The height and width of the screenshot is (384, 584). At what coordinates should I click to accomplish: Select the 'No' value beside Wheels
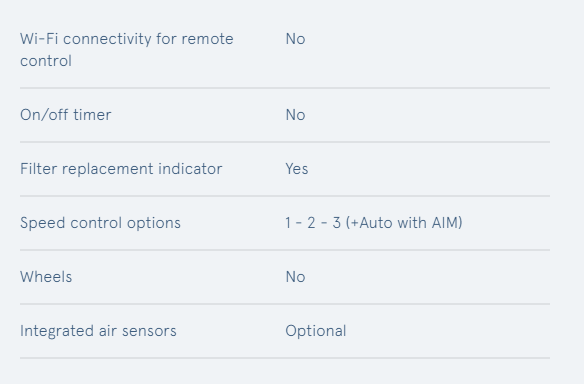[x=295, y=277]
